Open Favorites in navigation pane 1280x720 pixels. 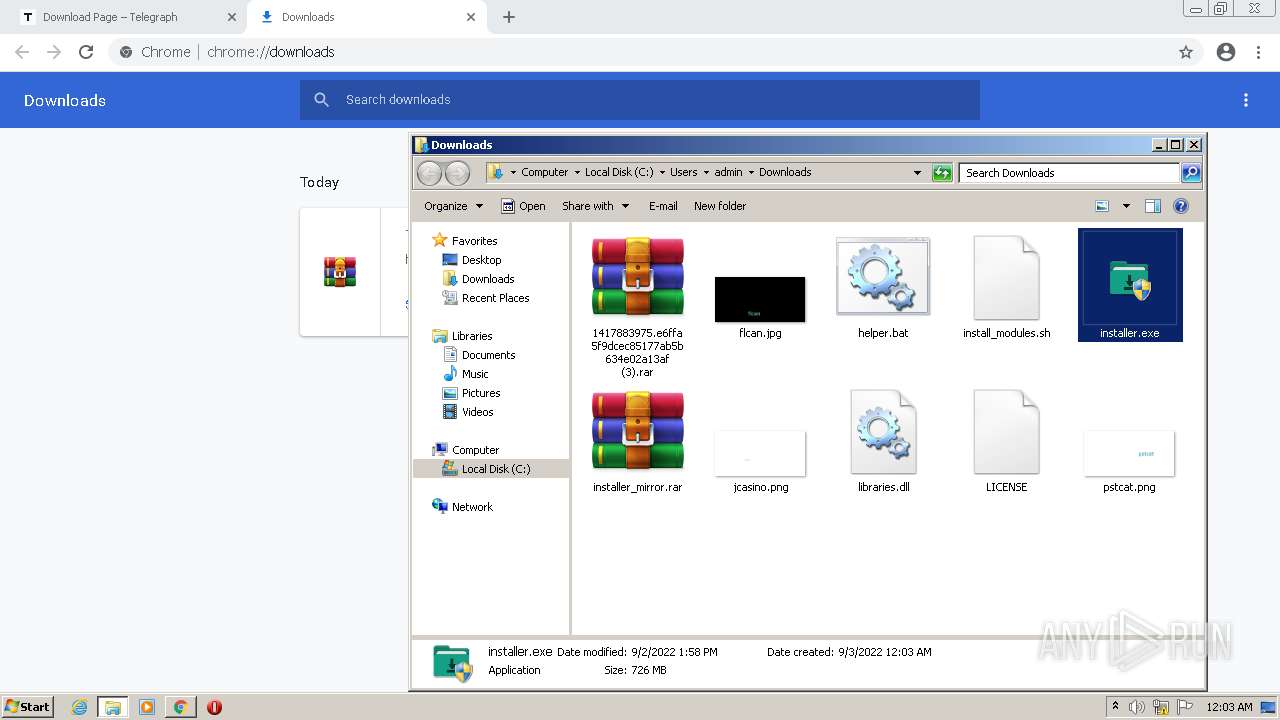pyautogui.click(x=464, y=241)
